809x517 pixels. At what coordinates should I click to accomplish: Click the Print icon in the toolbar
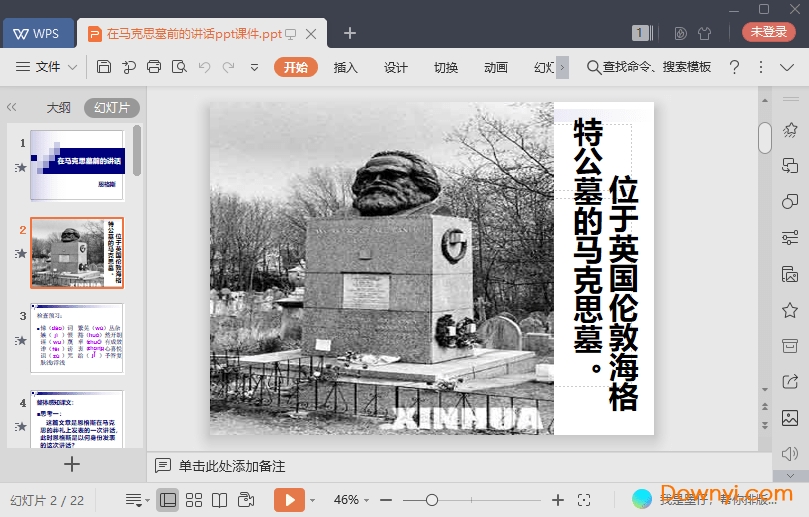[x=154, y=67]
